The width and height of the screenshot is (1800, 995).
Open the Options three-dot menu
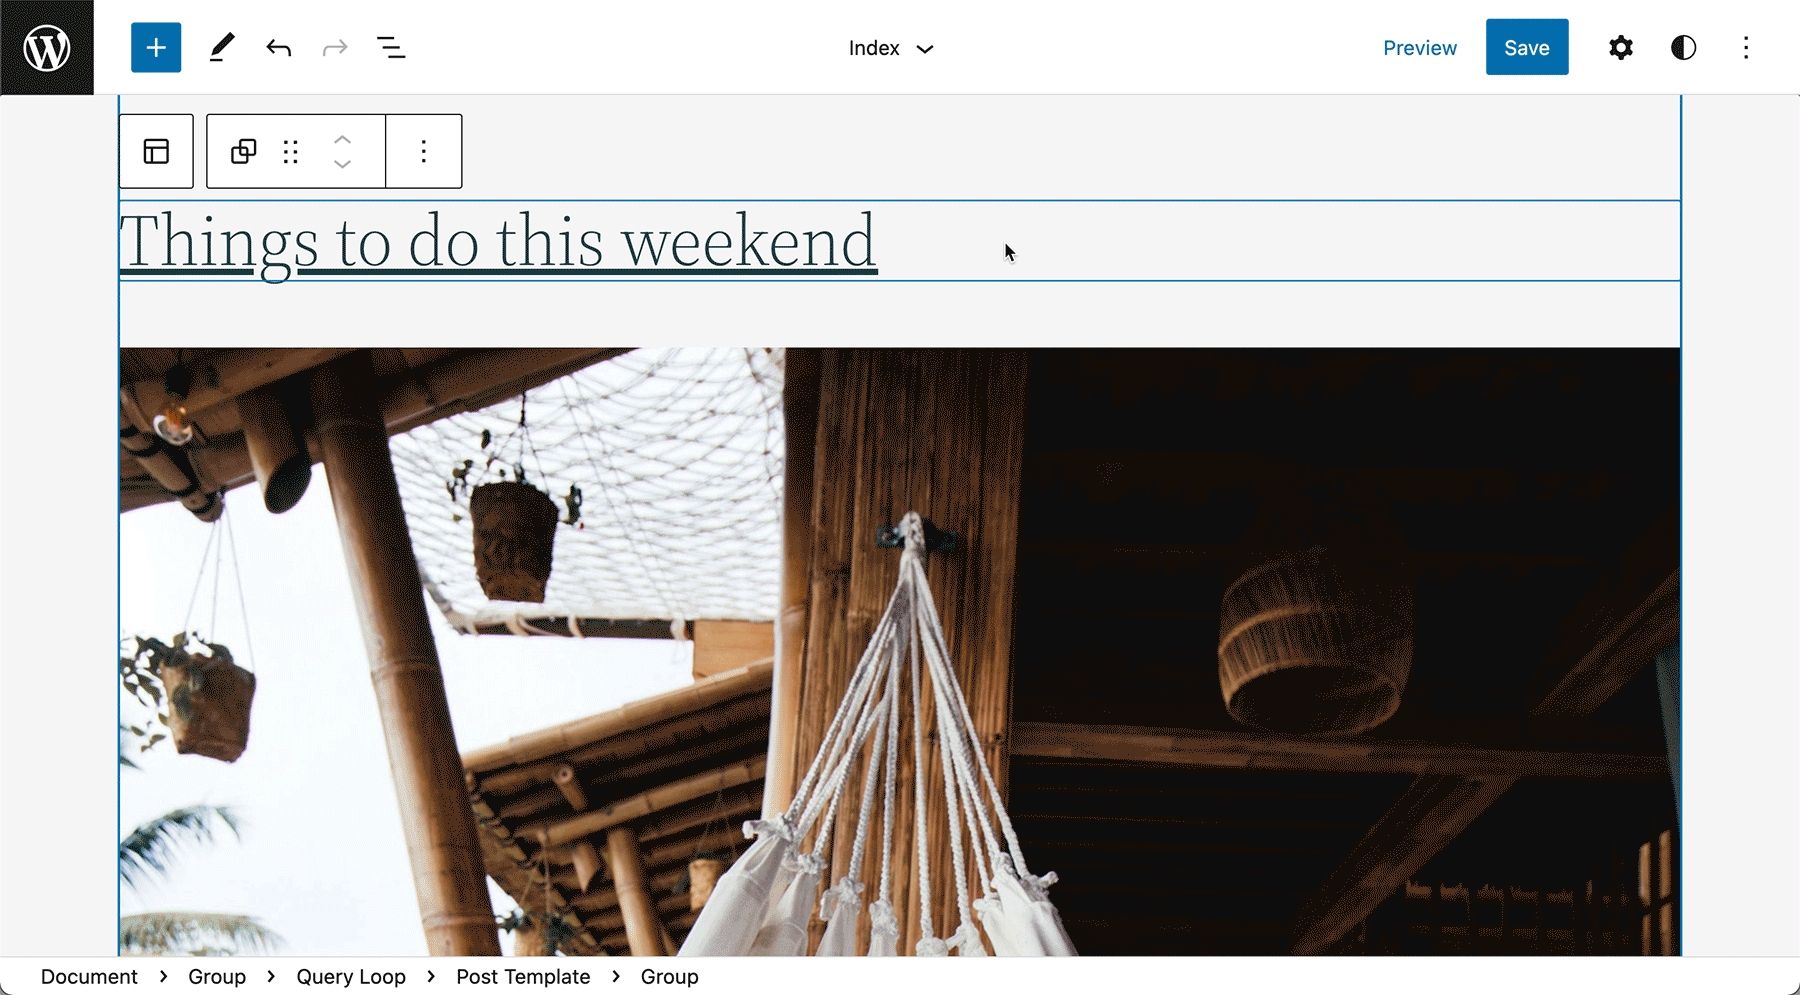(1746, 48)
